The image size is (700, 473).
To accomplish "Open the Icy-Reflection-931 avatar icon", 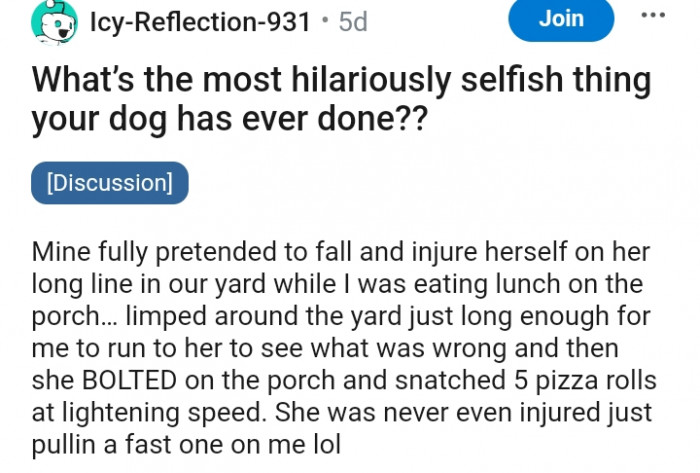I will coord(54,21).
